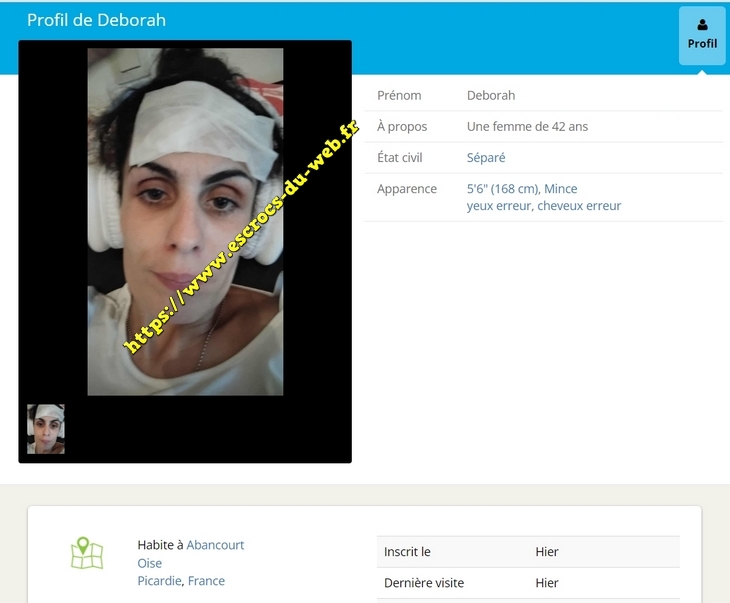The width and height of the screenshot is (730, 603).
Task: Click the cheveux erreur link
Action: [580, 206]
